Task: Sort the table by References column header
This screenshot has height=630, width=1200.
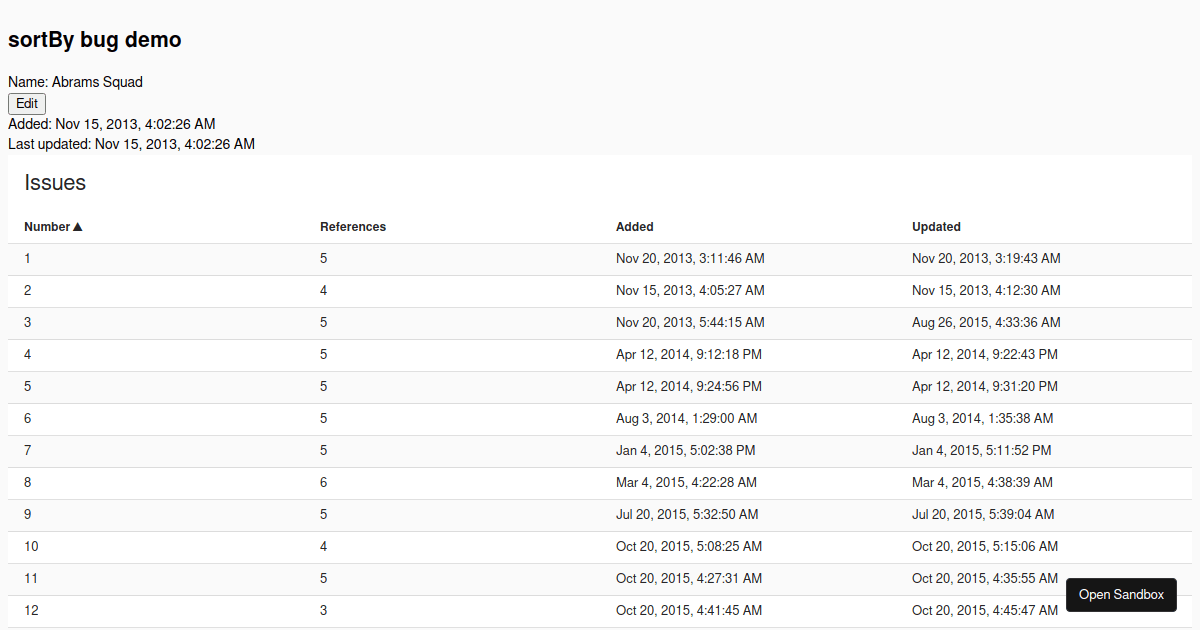Action: coord(353,227)
